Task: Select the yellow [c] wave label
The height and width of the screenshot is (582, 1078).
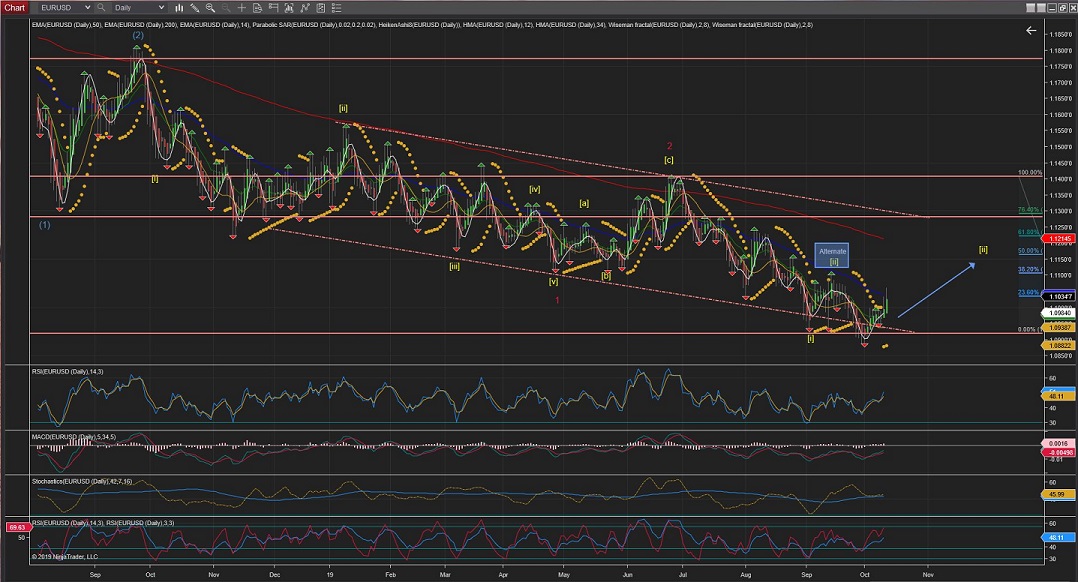Action: 669,160
